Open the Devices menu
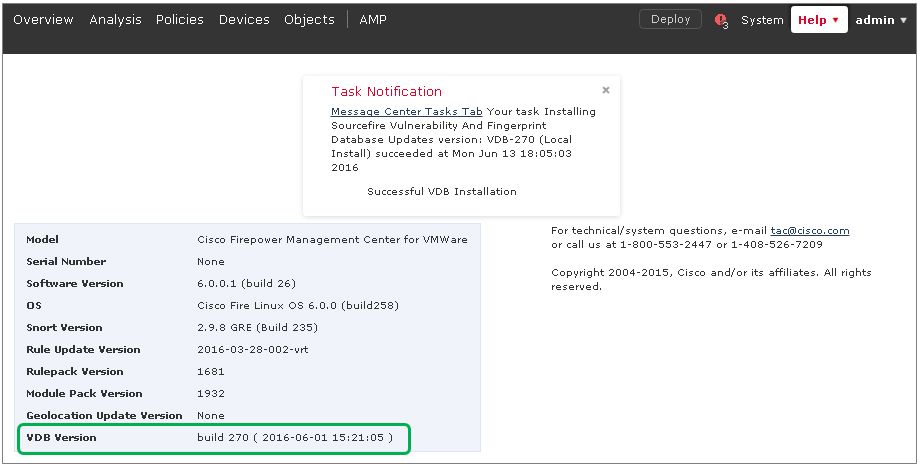Screen dimensions: 921x467 (x=244, y=19)
